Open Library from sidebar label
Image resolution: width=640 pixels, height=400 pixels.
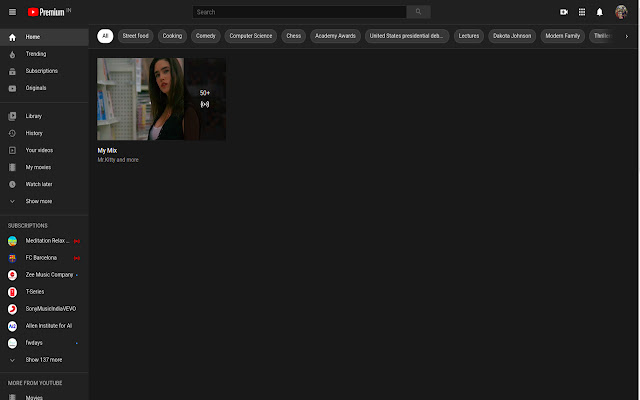(34, 116)
